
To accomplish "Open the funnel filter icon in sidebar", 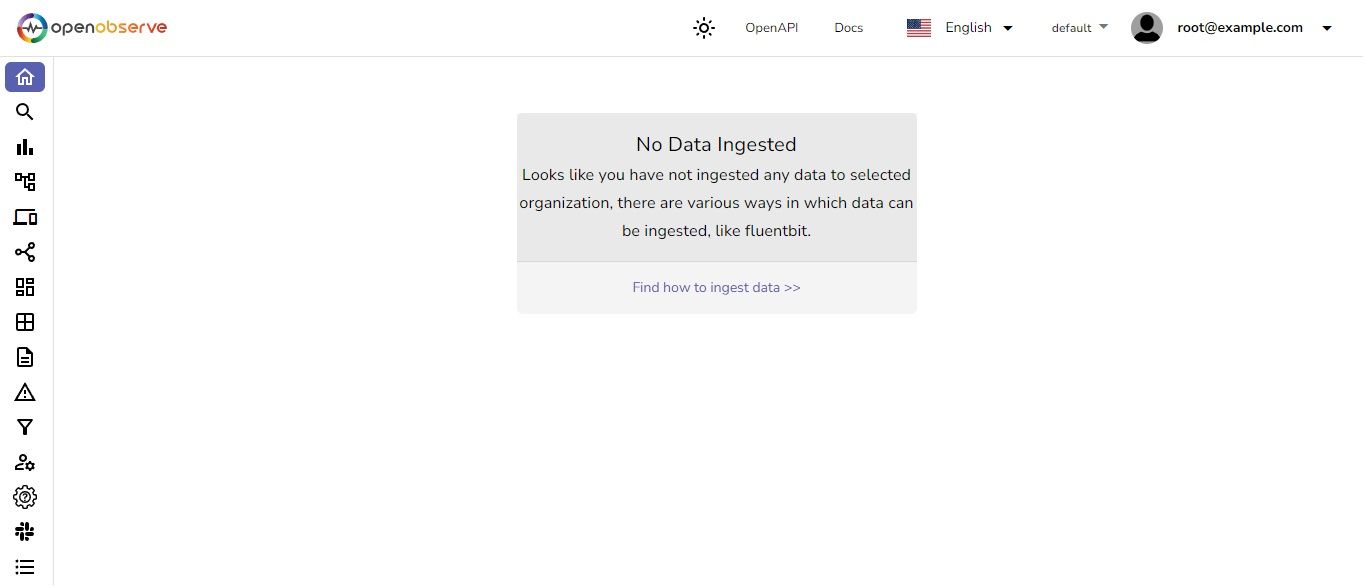I will tap(25, 427).
